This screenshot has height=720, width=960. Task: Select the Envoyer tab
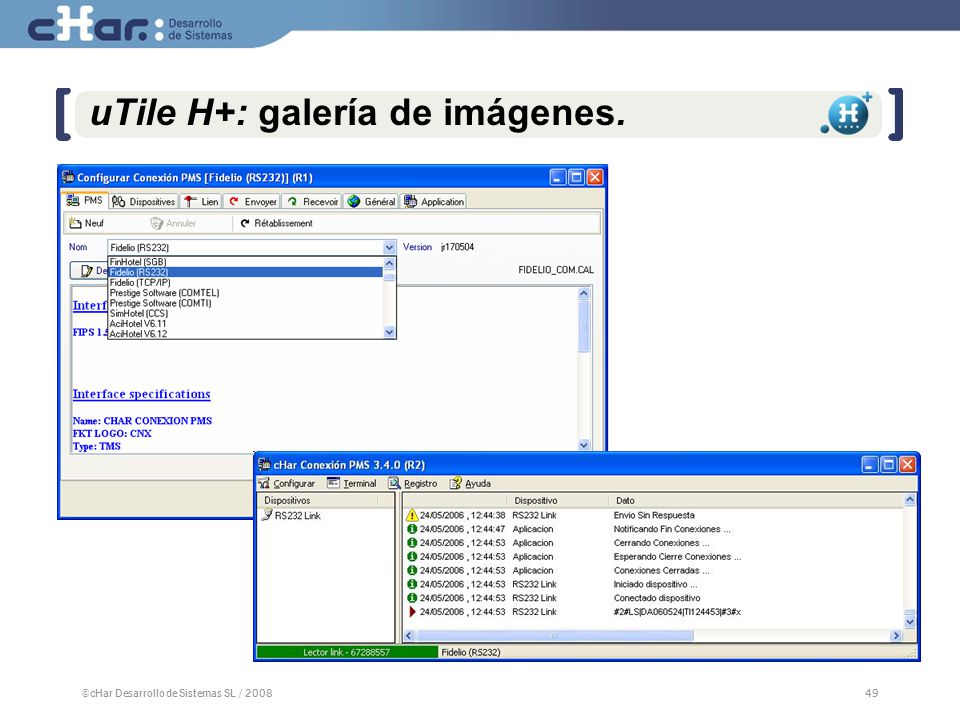(x=253, y=201)
